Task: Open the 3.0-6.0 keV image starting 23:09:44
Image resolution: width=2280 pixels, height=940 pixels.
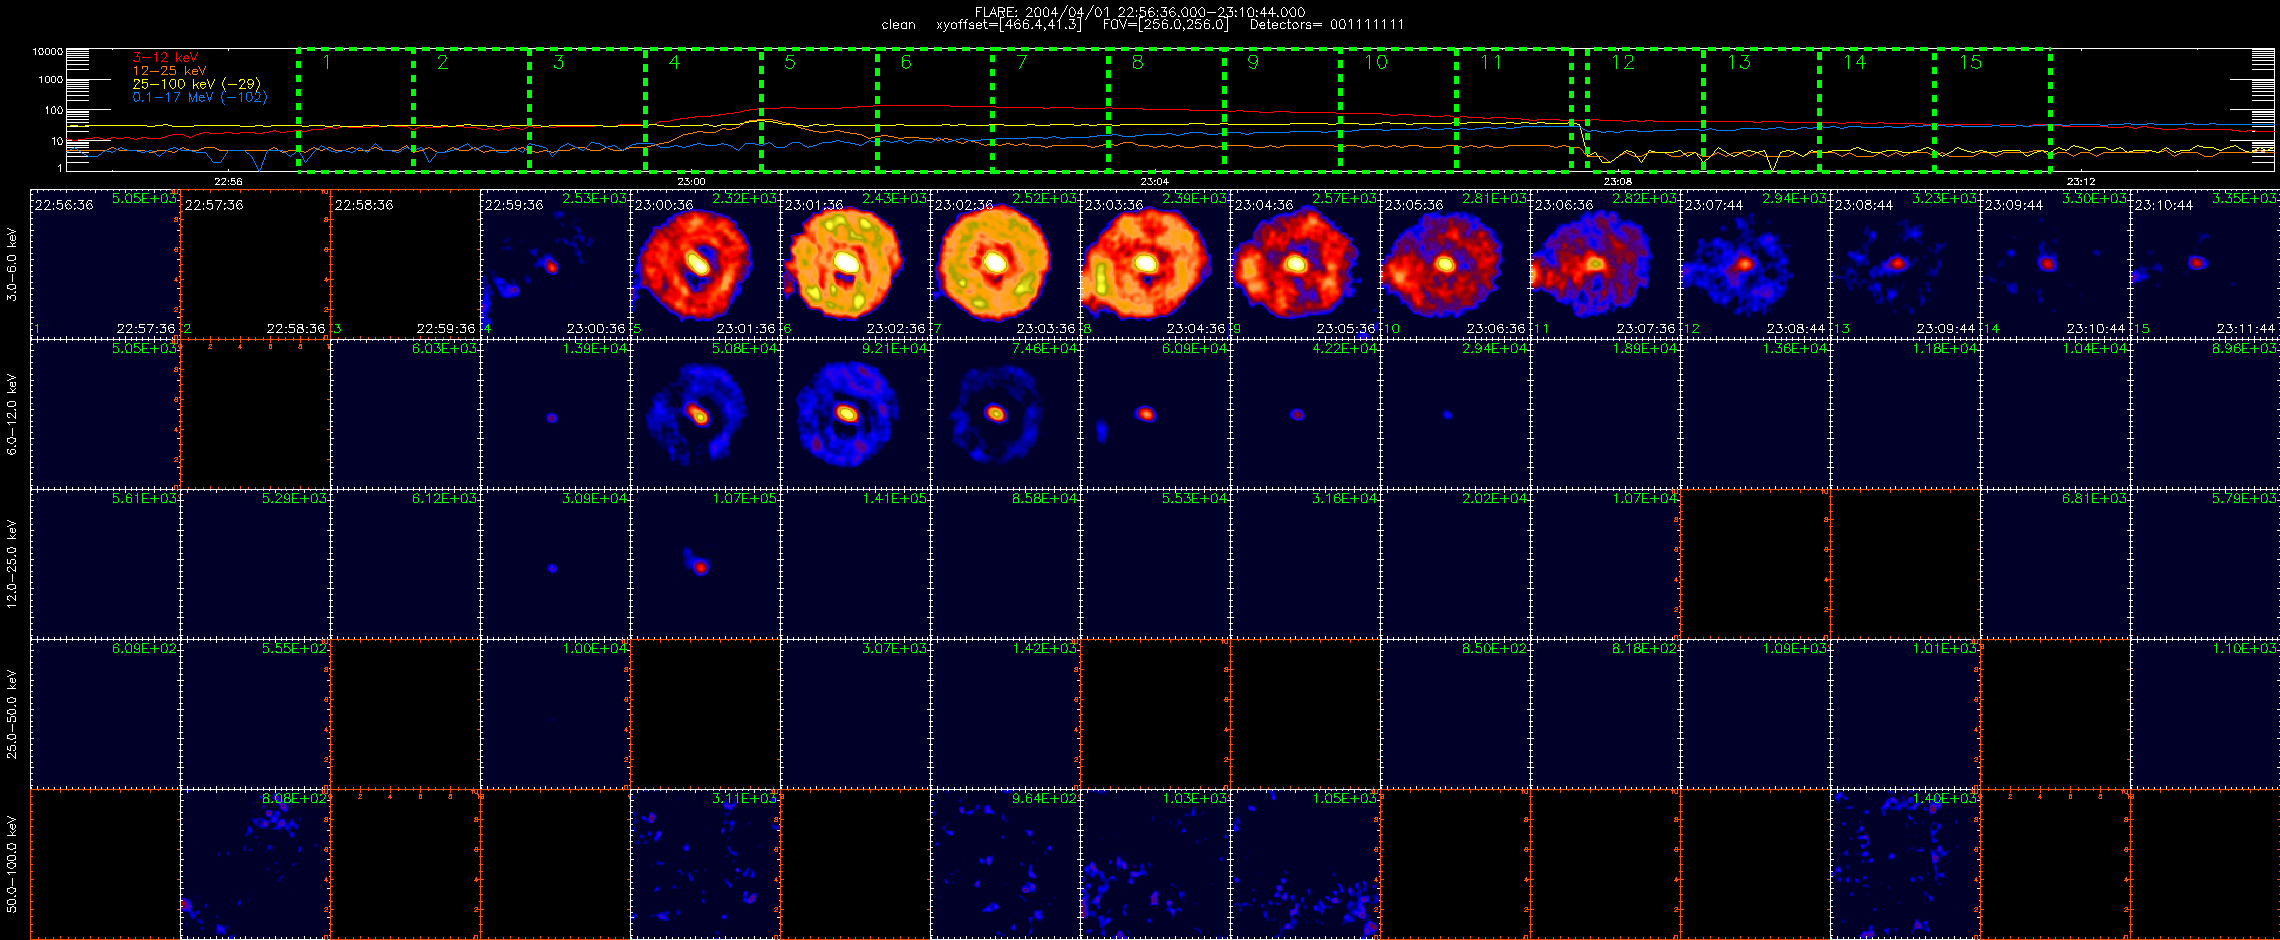Action: point(2055,264)
